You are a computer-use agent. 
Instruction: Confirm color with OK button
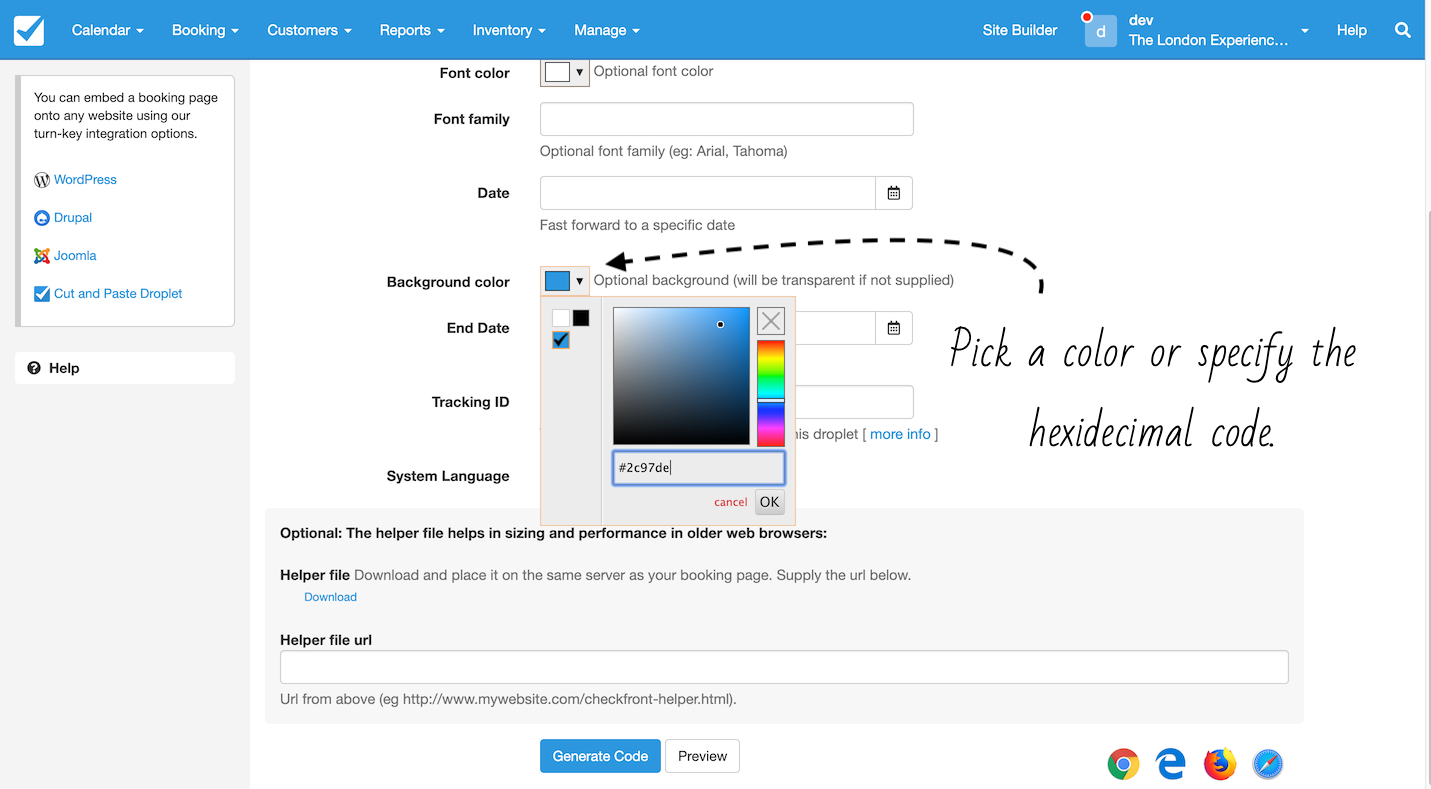[x=769, y=502]
